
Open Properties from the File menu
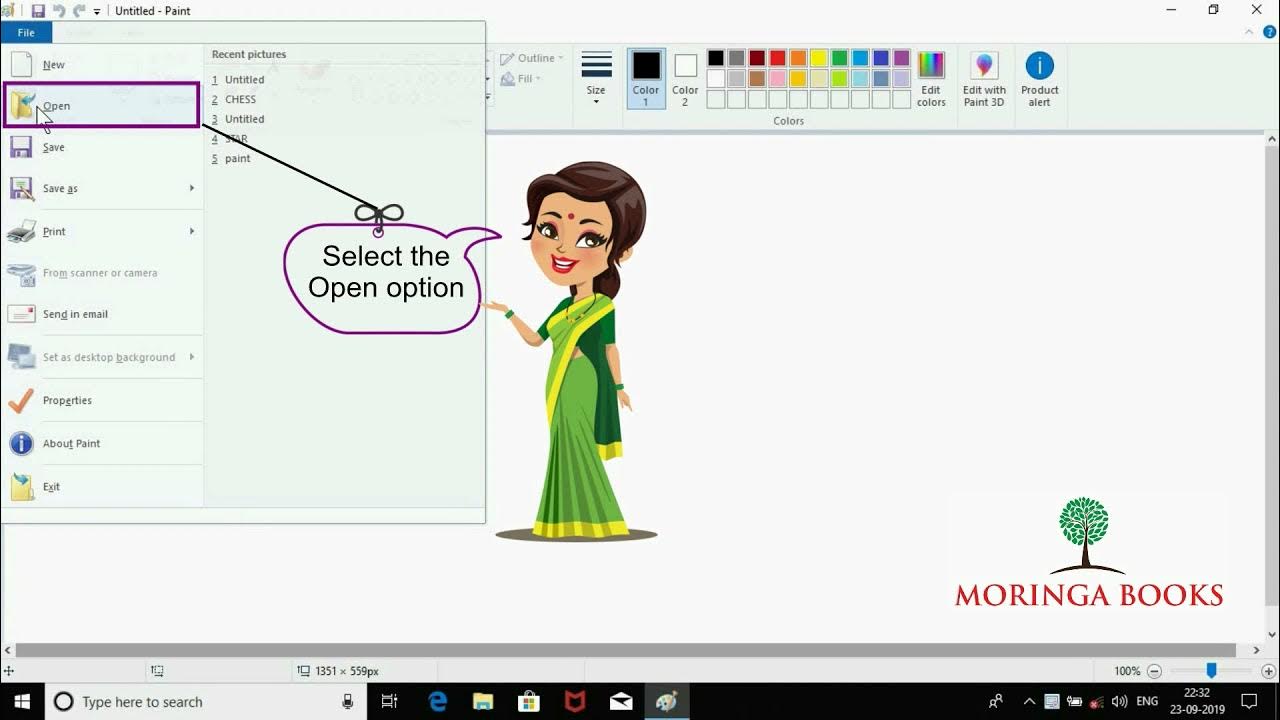(x=102, y=400)
